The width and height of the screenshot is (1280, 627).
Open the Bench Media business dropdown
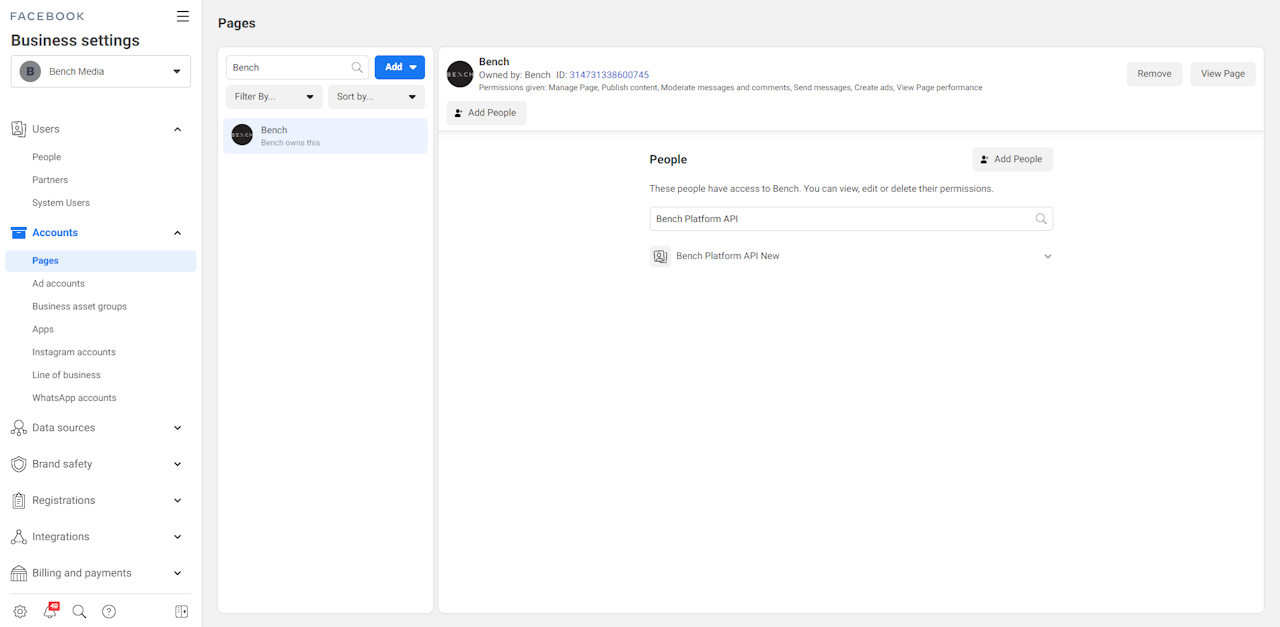tap(101, 71)
